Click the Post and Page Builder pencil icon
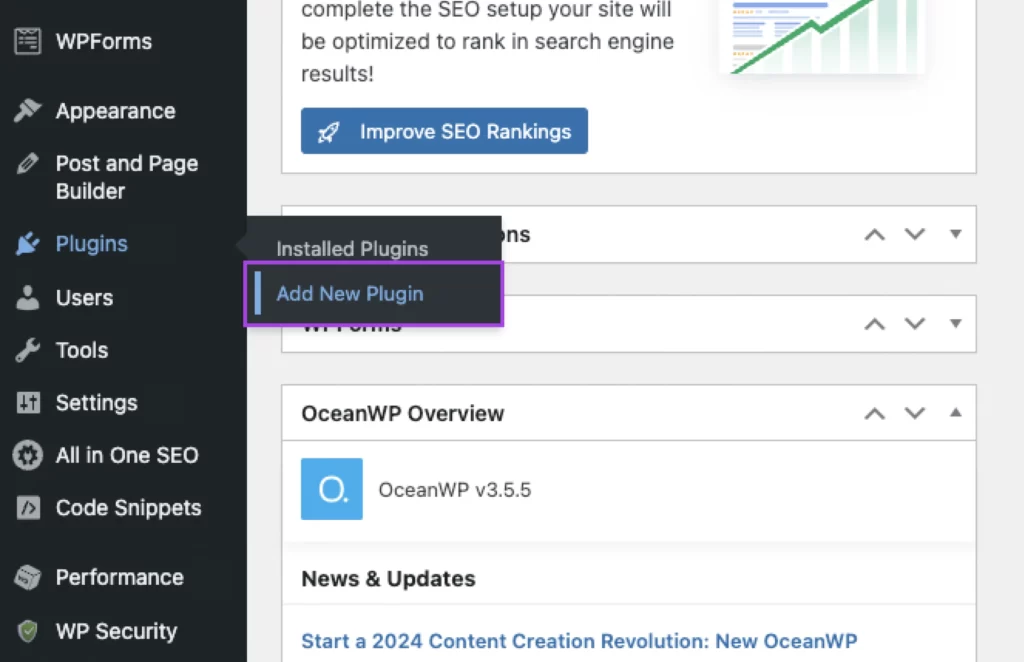This screenshot has width=1024, height=662. (x=27, y=163)
